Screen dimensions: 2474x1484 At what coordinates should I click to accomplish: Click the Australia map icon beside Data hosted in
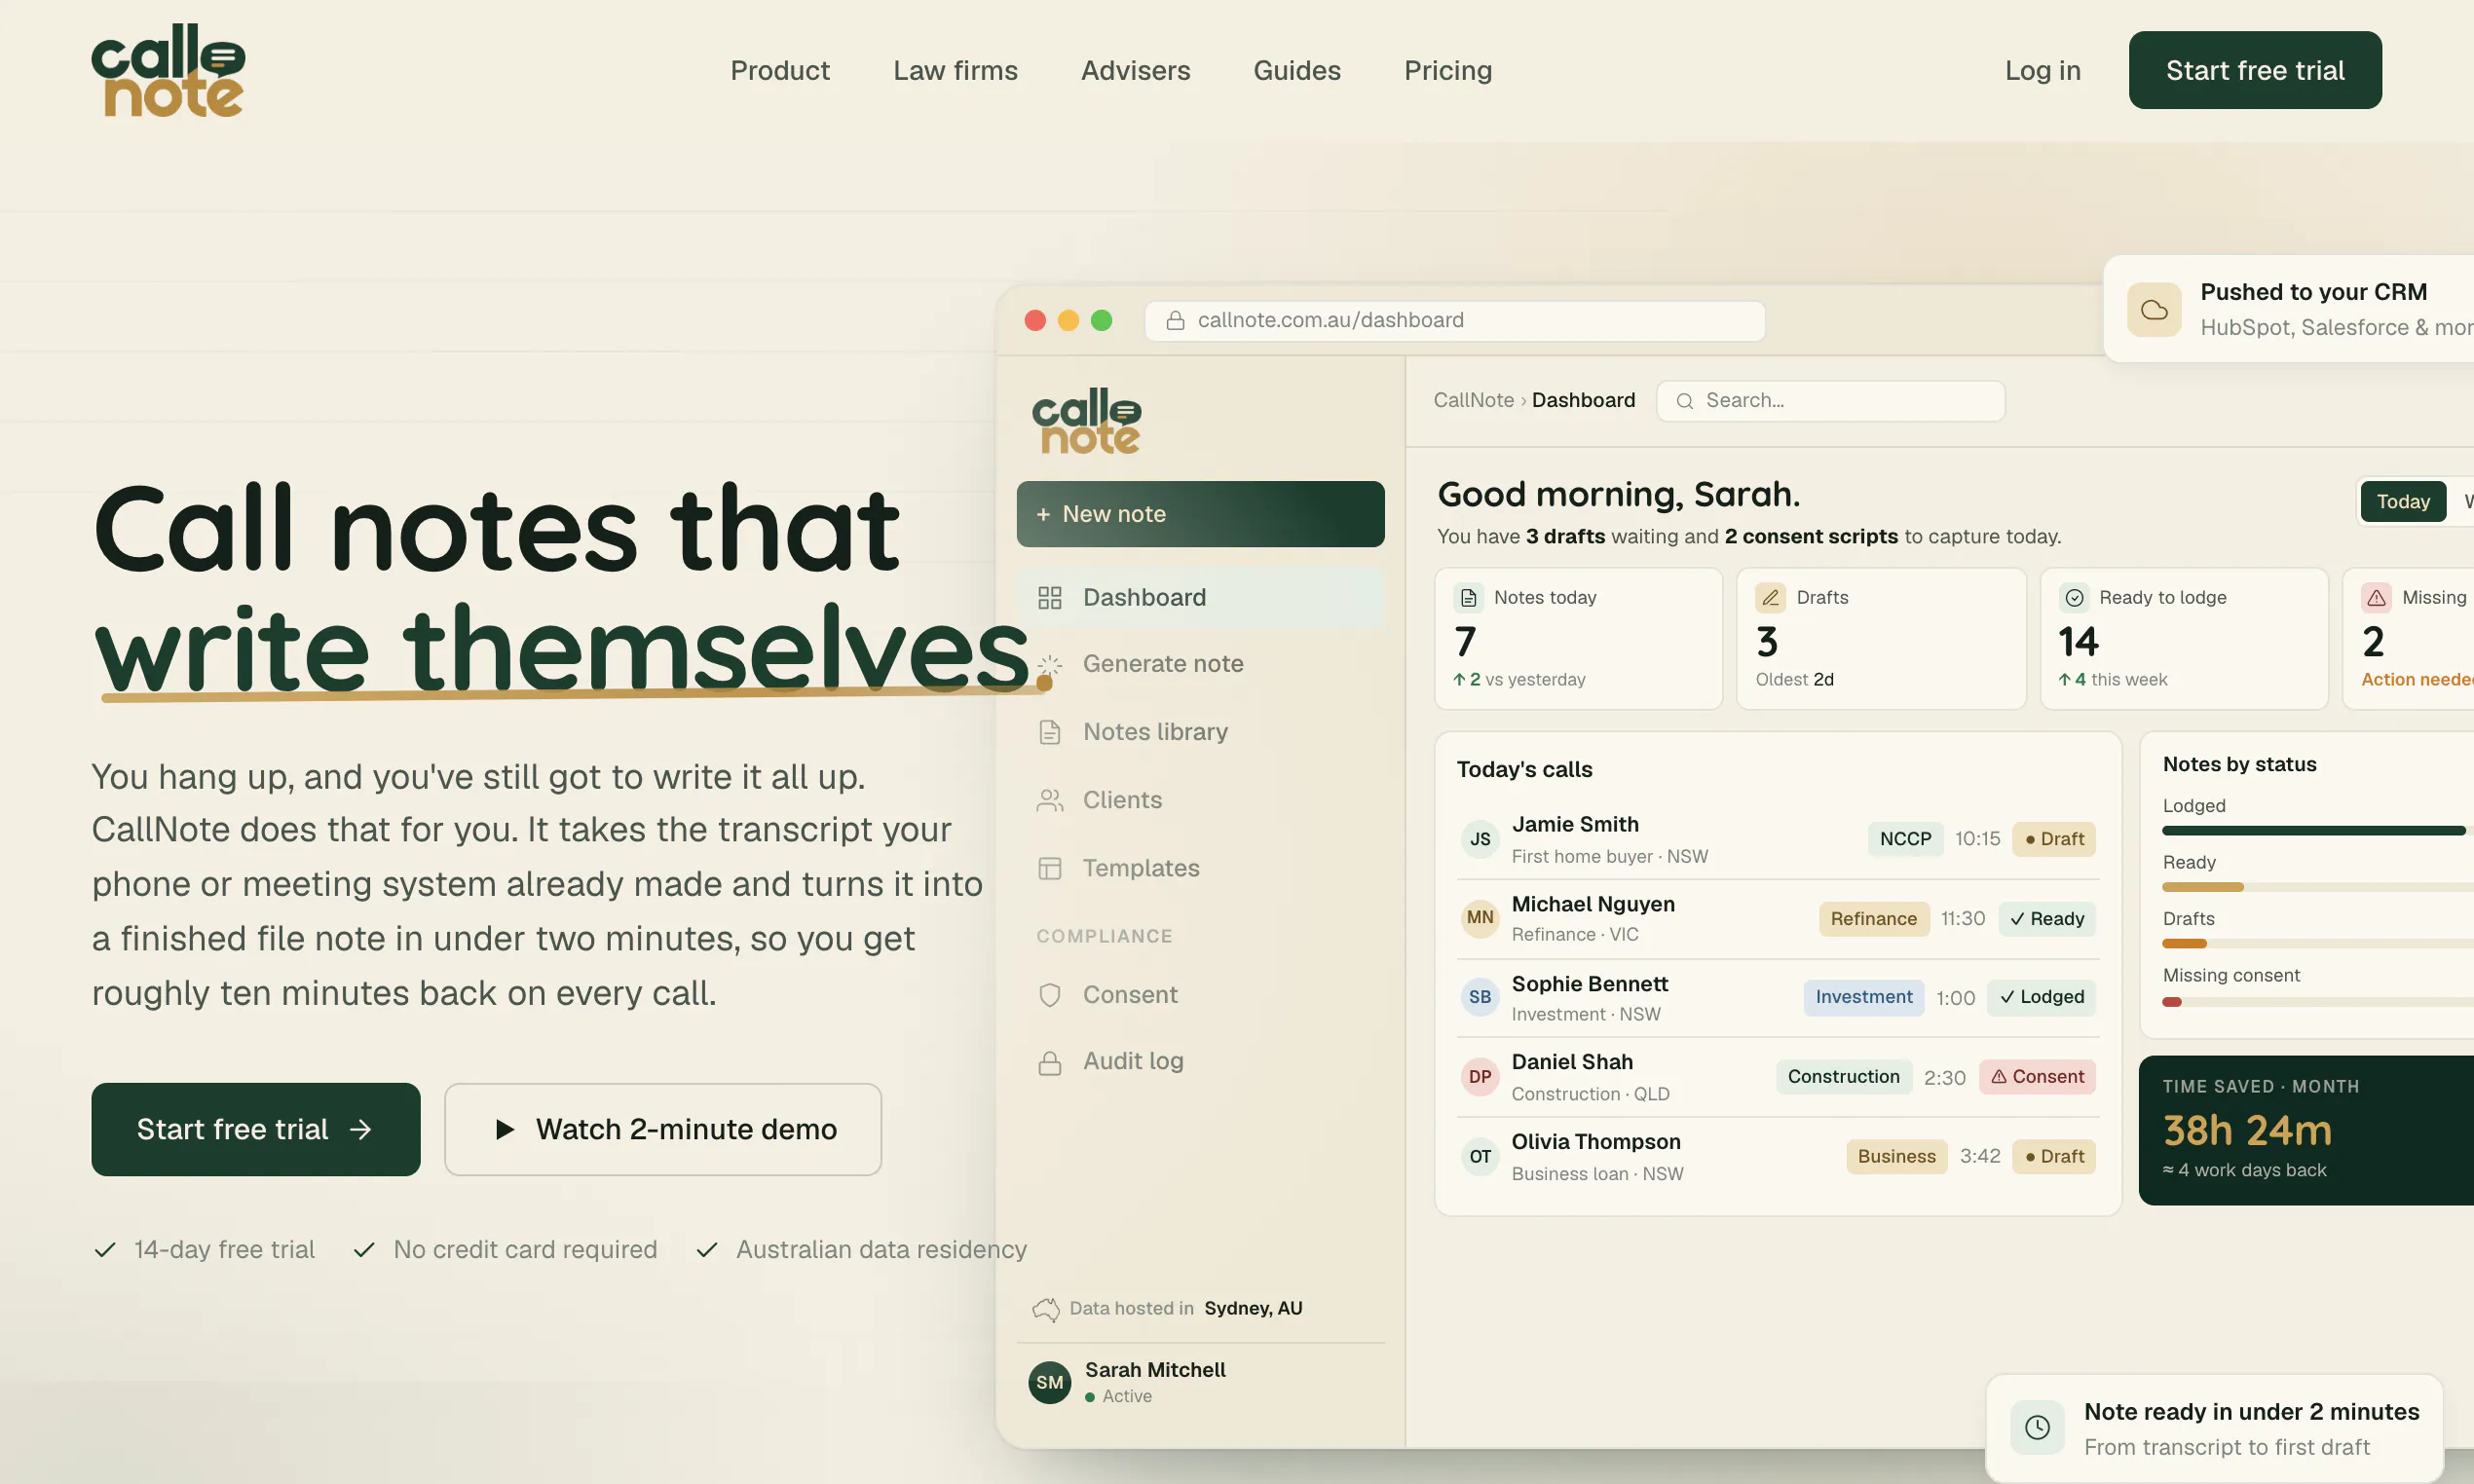click(x=1045, y=1309)
